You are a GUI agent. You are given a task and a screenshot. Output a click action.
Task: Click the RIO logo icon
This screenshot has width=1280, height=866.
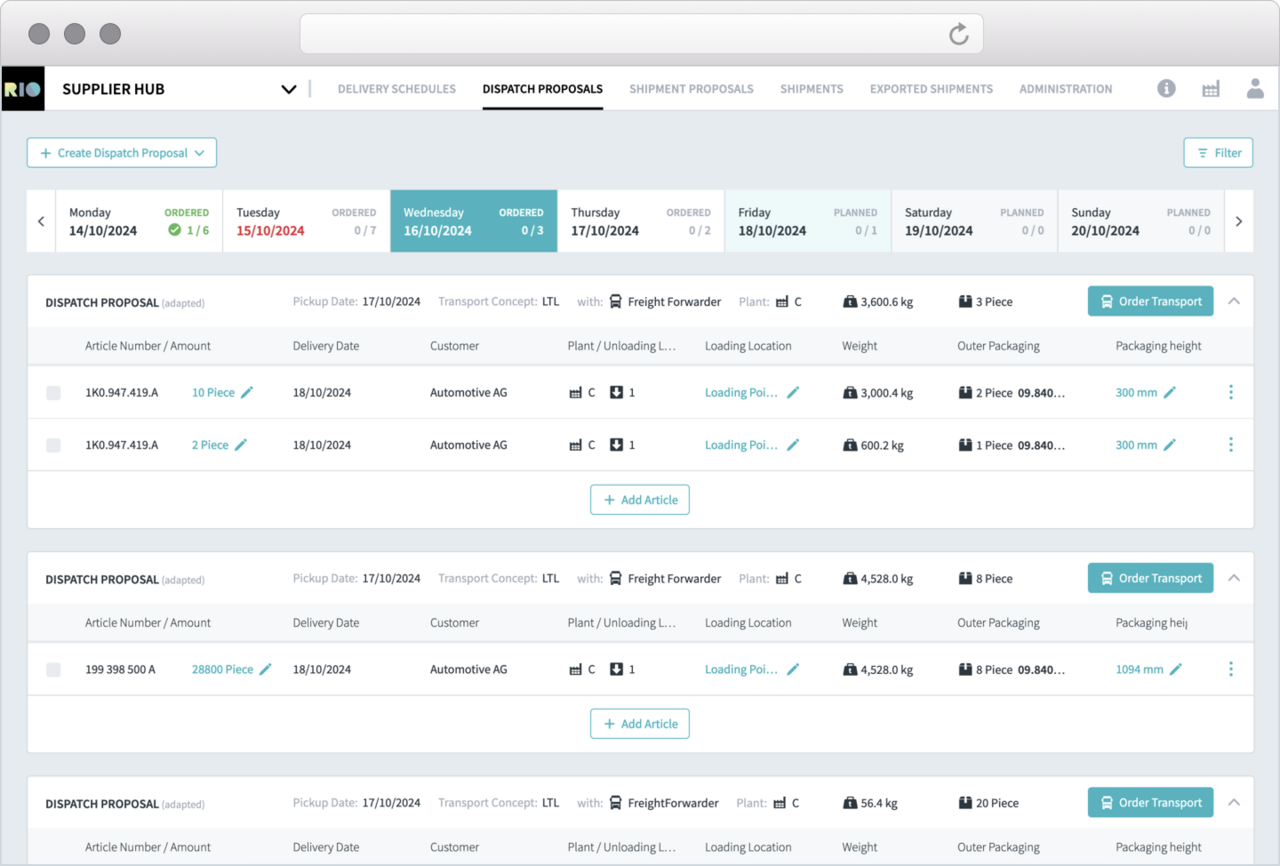pyautogui.click(x=23, y=89)
